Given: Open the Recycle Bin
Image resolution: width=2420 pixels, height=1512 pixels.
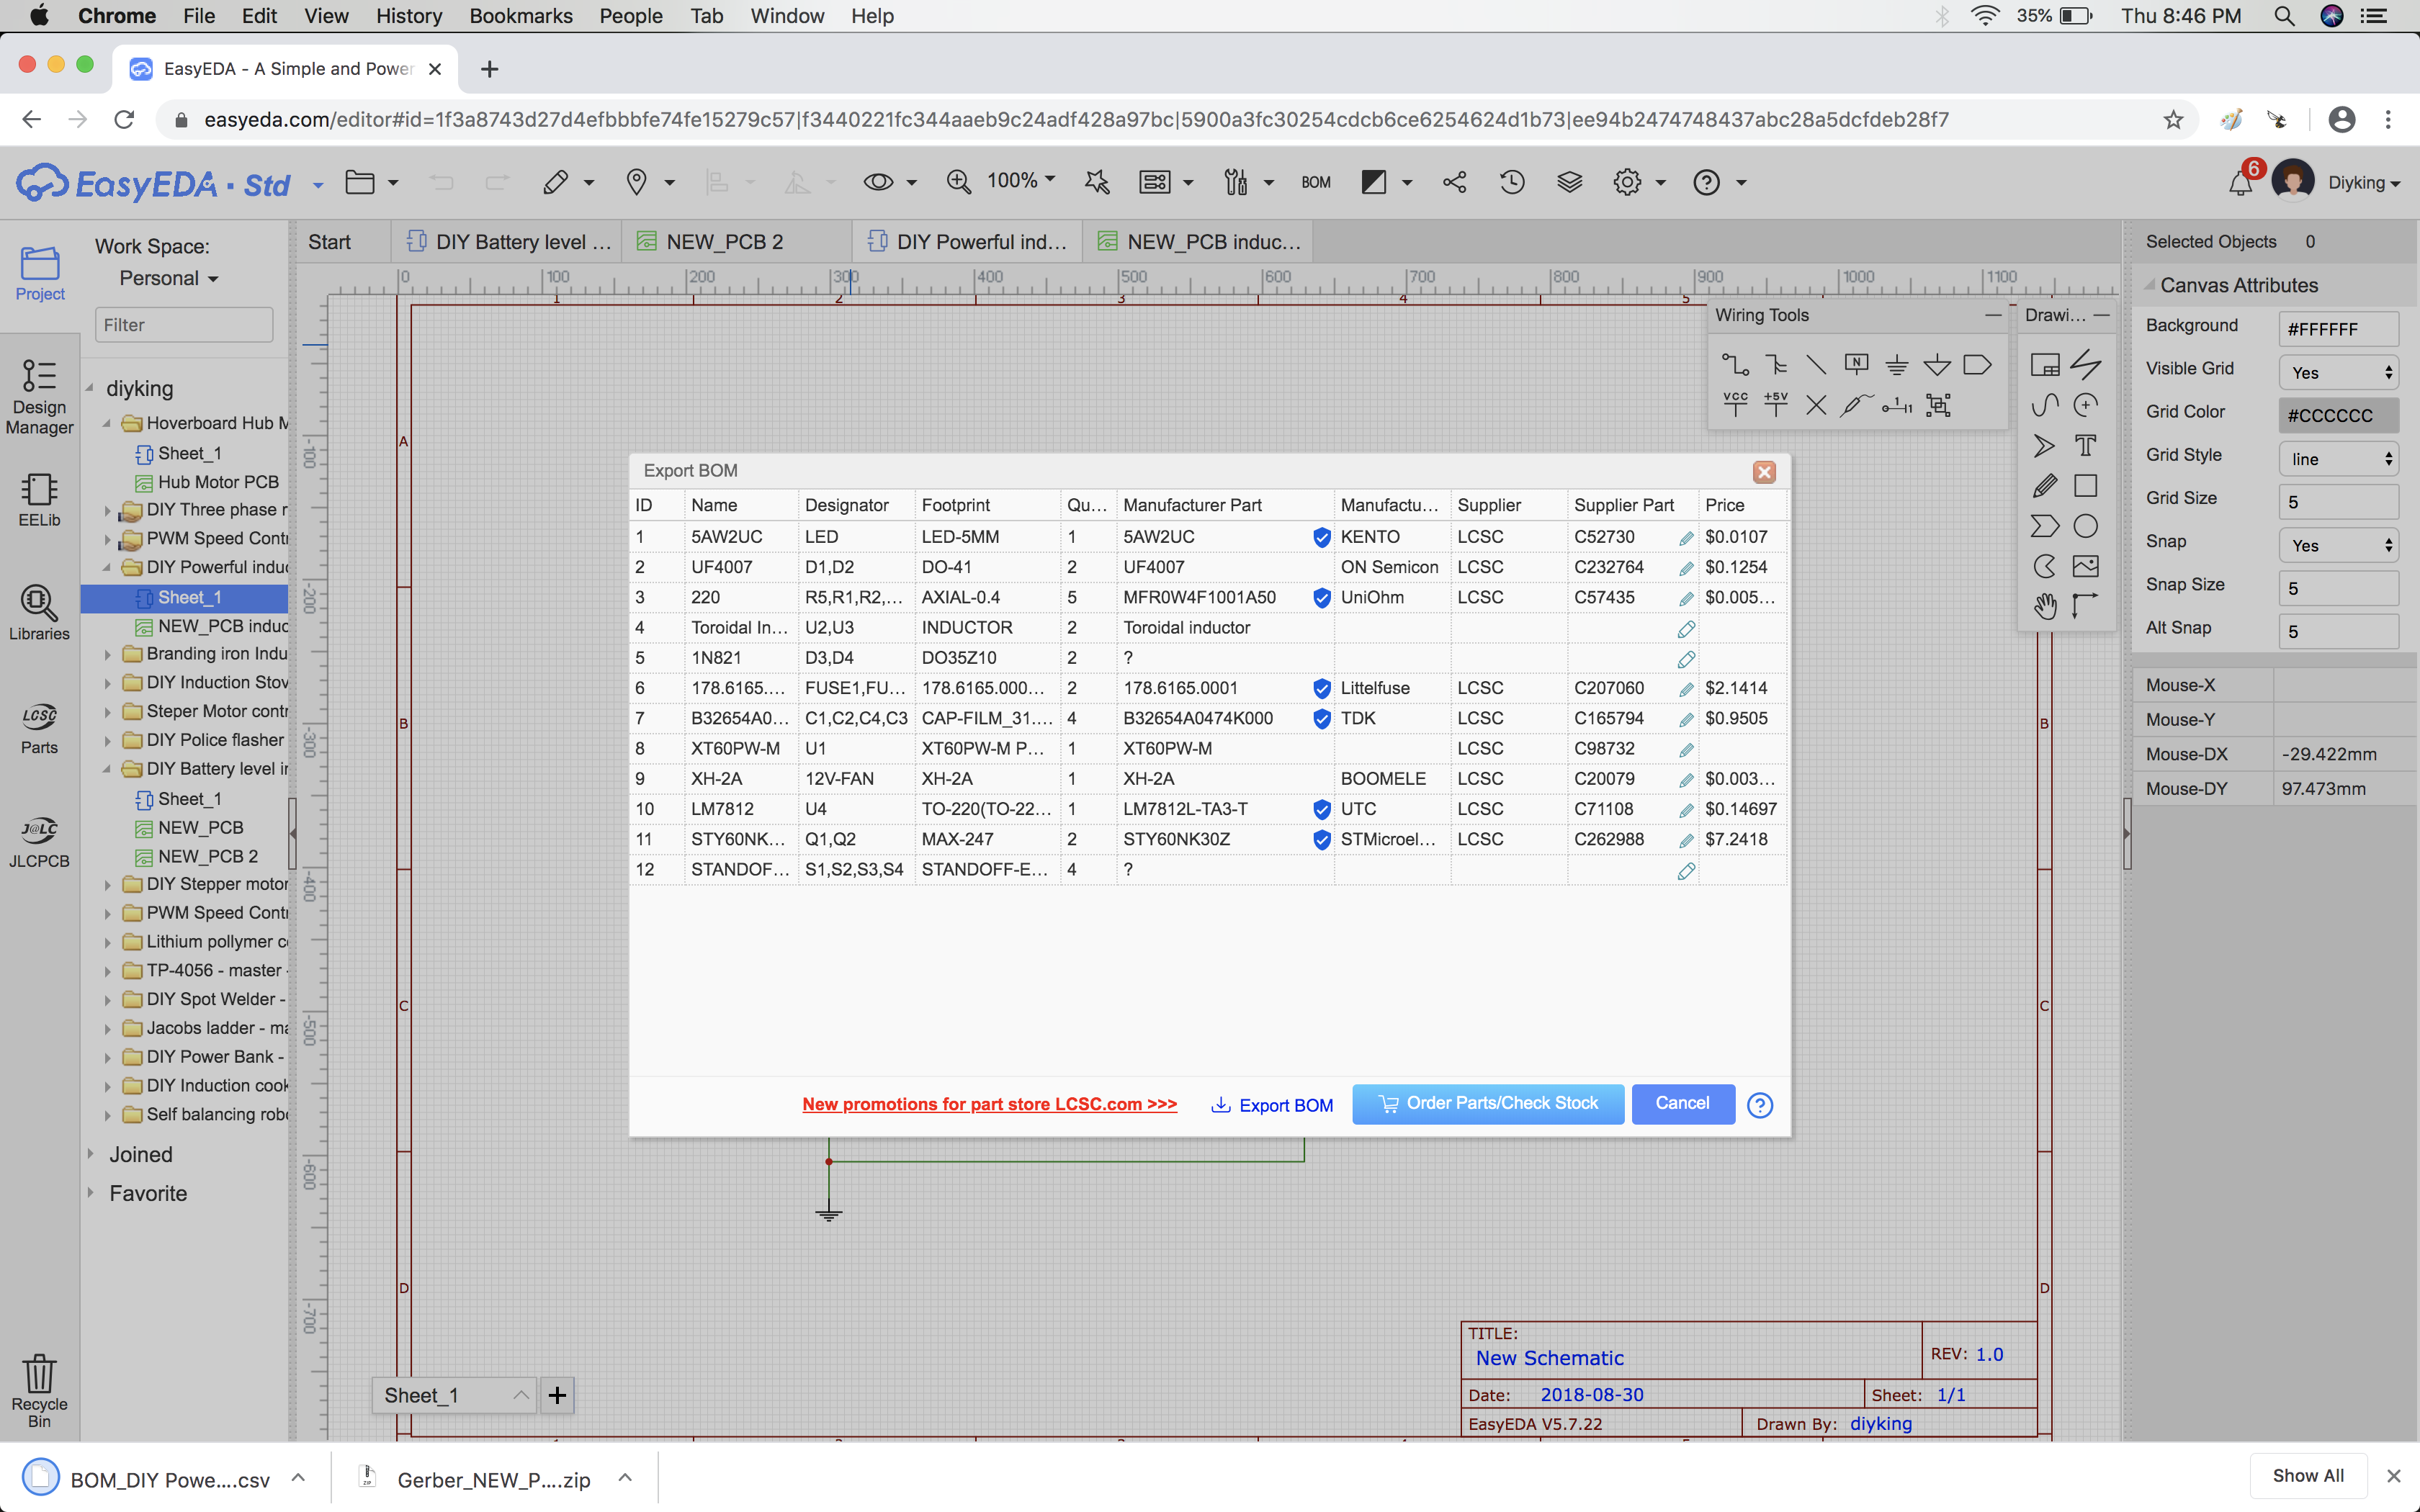Looking at the screenshot, I should (39, 1390).
